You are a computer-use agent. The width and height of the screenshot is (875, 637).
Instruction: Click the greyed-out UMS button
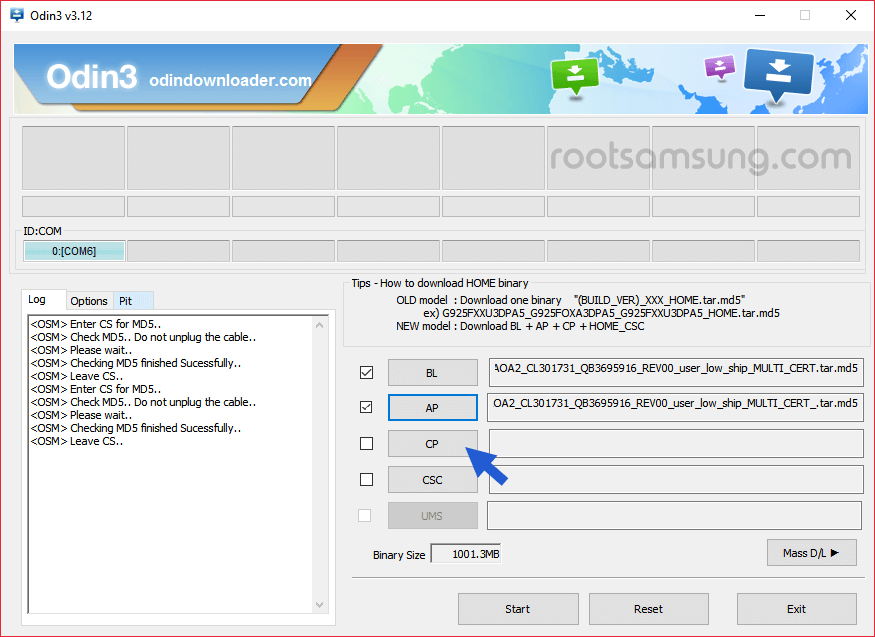(x=432, y=516)
